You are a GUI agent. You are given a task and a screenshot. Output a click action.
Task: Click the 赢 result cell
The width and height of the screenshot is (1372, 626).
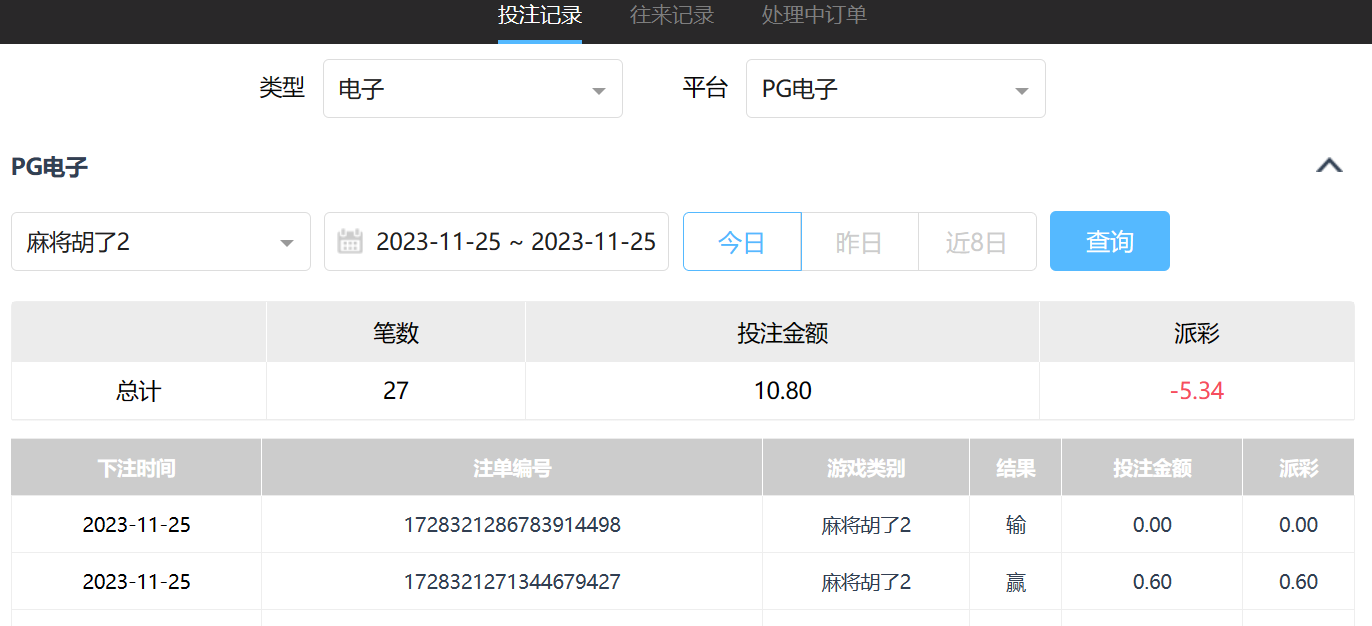[x=1016, y=582]
